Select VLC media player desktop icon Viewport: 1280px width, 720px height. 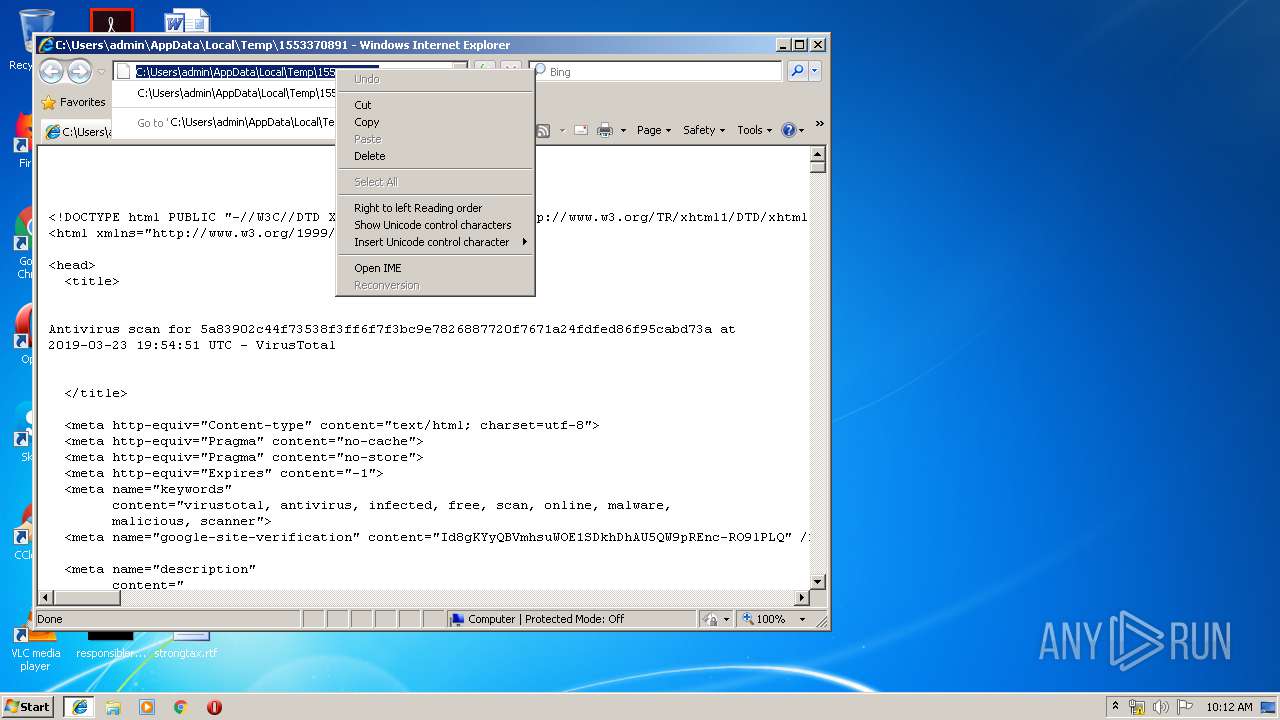tap(35, 650)
